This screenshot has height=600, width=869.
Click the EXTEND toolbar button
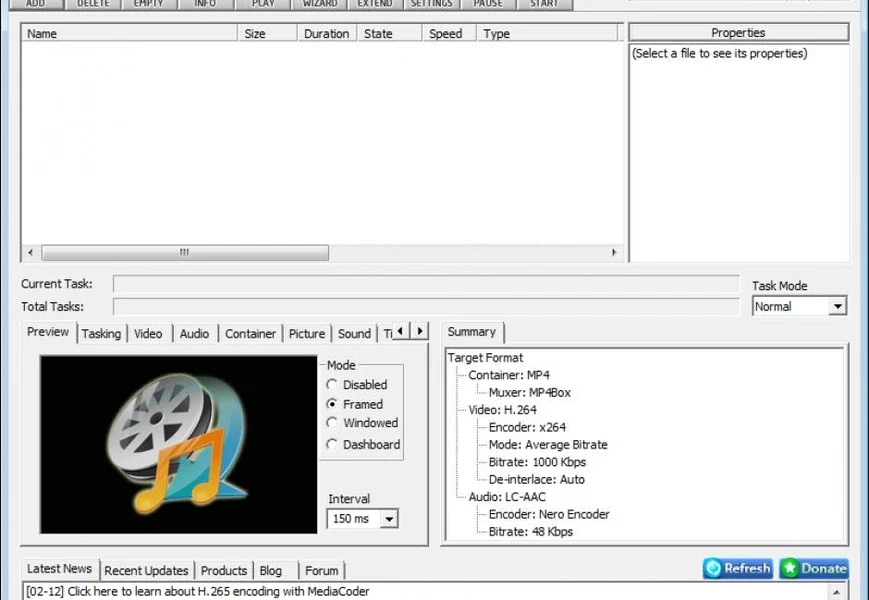tap(375, 4)
